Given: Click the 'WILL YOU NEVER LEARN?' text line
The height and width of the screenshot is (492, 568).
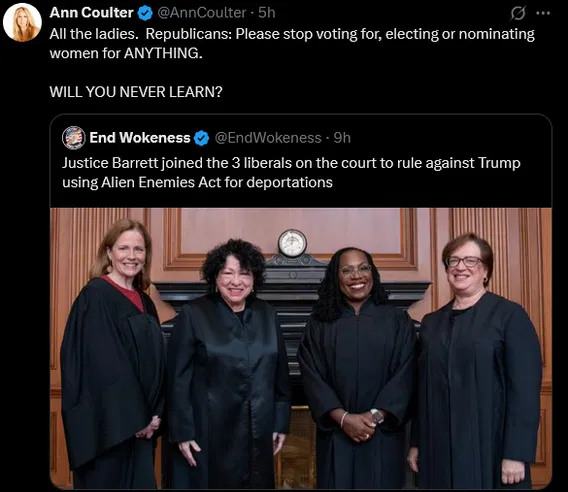Looking at the screenshot, I should coord(136,92).
